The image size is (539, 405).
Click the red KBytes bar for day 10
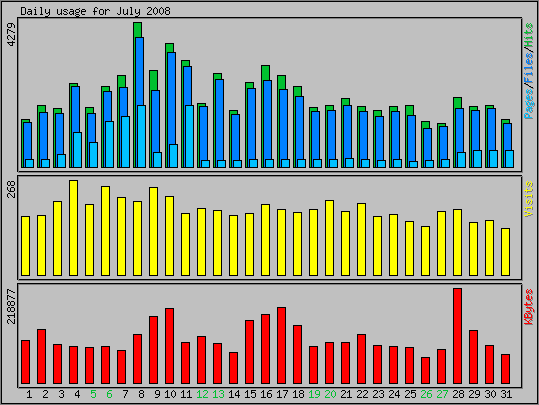coord(169,346)
